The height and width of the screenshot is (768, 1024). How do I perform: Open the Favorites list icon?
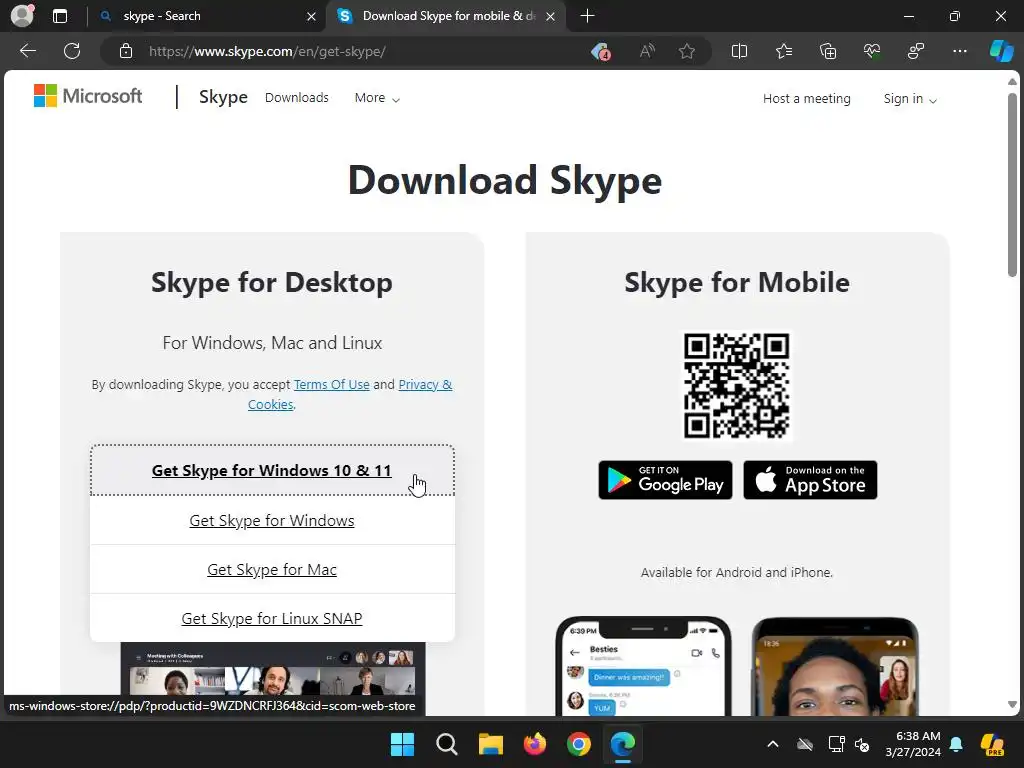(x=784, y=51)
